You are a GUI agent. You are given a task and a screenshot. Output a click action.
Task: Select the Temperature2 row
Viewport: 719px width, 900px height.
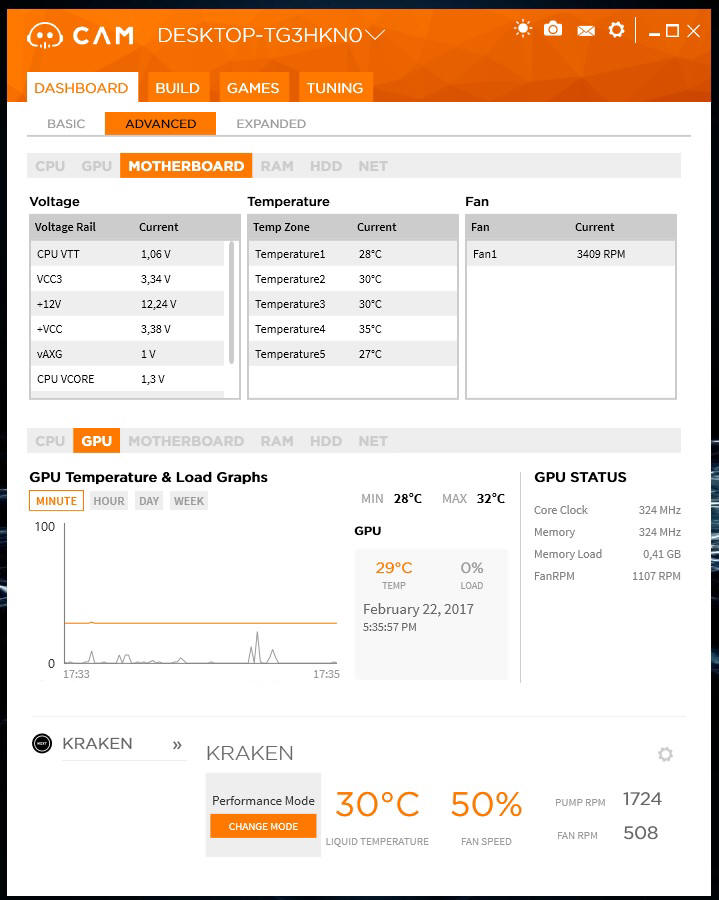pos(353,279)
